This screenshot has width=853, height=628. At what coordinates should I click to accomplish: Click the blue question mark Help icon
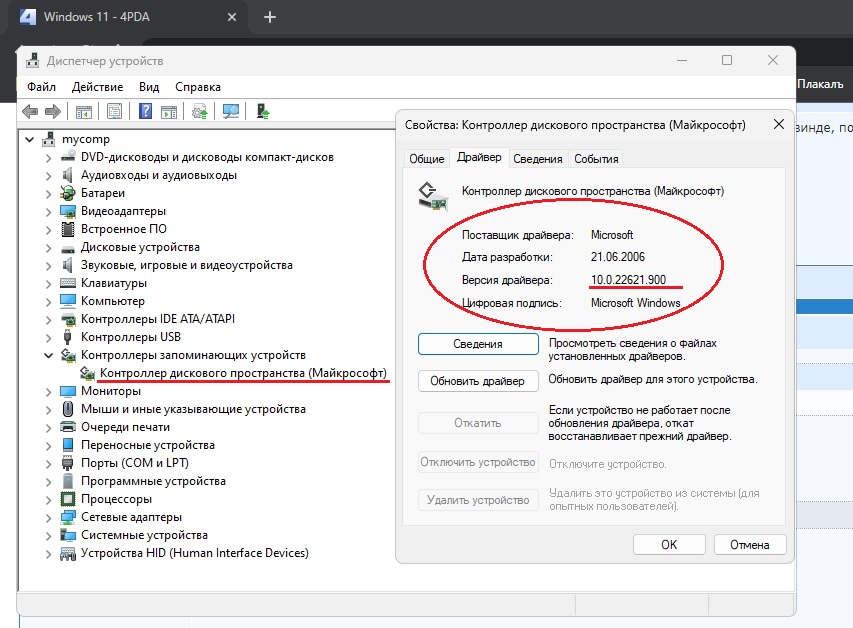tap(146, 112)
